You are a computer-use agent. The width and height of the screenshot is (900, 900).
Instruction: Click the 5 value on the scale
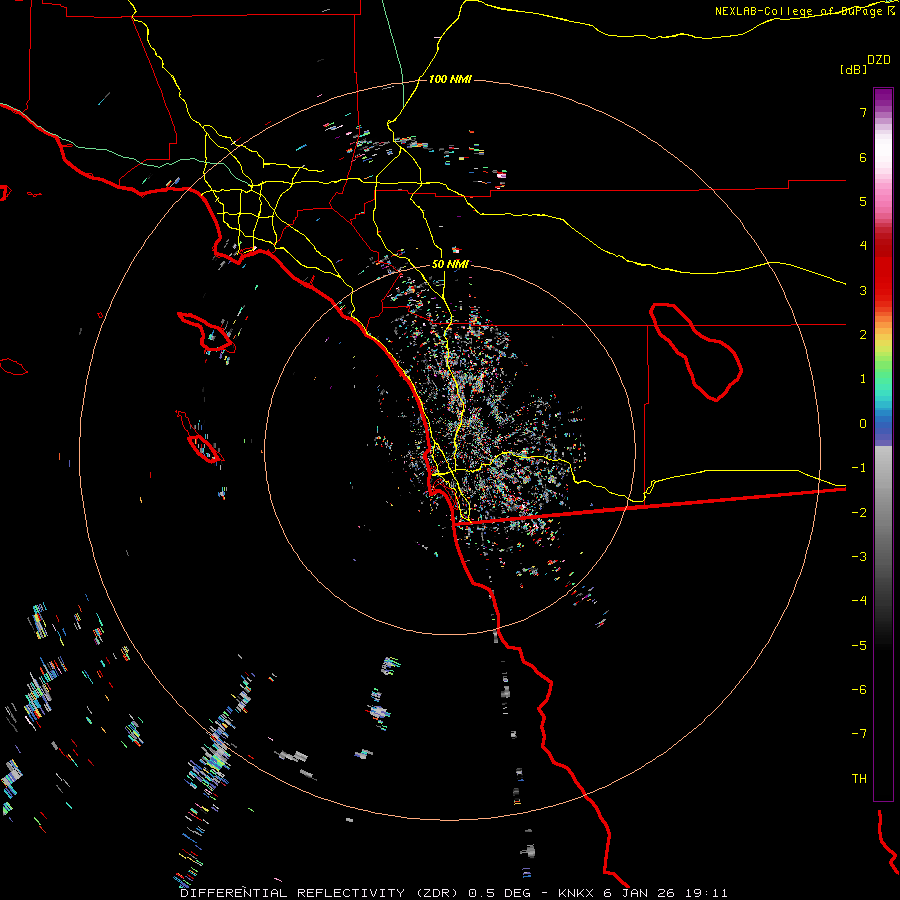click(863, 201)
